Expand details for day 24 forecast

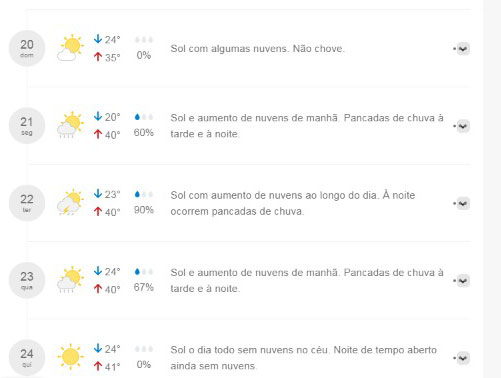pyautogui.click(x=463, y=358)
